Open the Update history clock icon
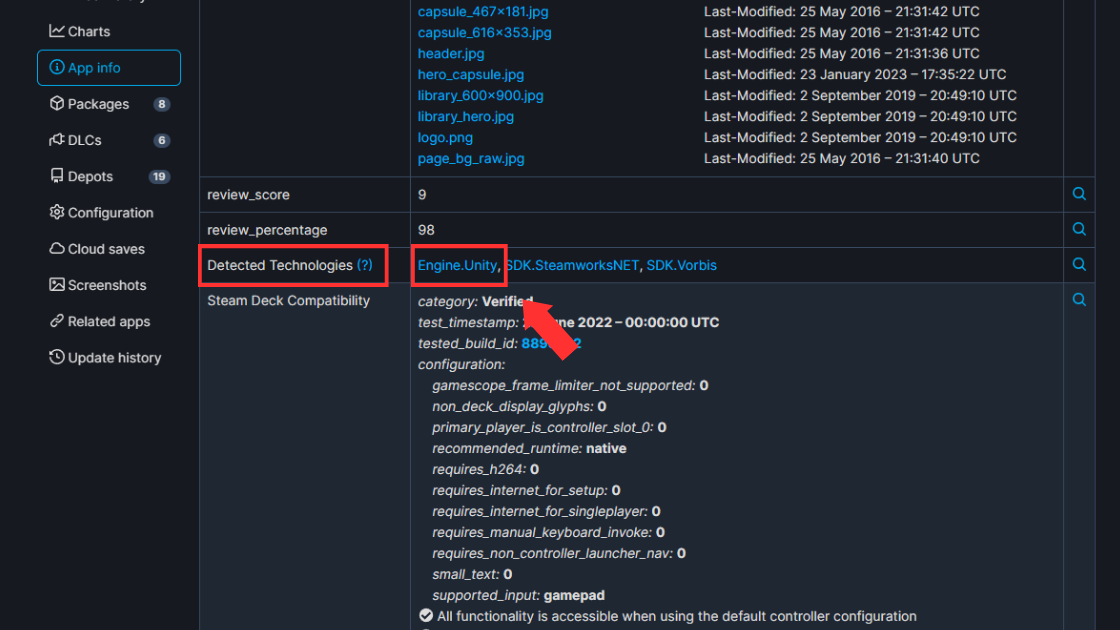The height and width of the screenshot is (630, 1120). point(59,357)
